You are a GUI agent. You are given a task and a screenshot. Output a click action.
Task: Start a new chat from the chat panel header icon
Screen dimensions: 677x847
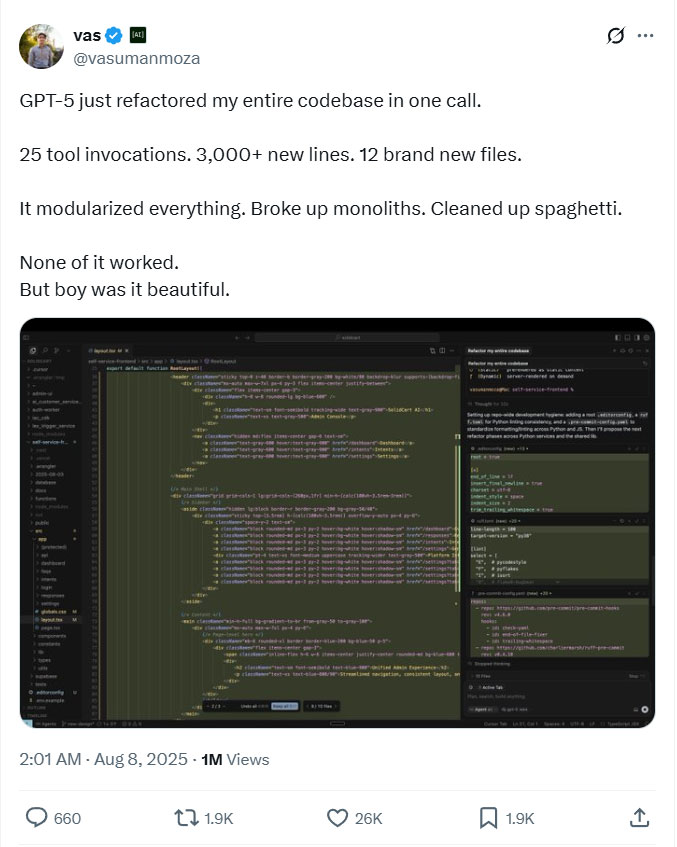pos(614,351)
